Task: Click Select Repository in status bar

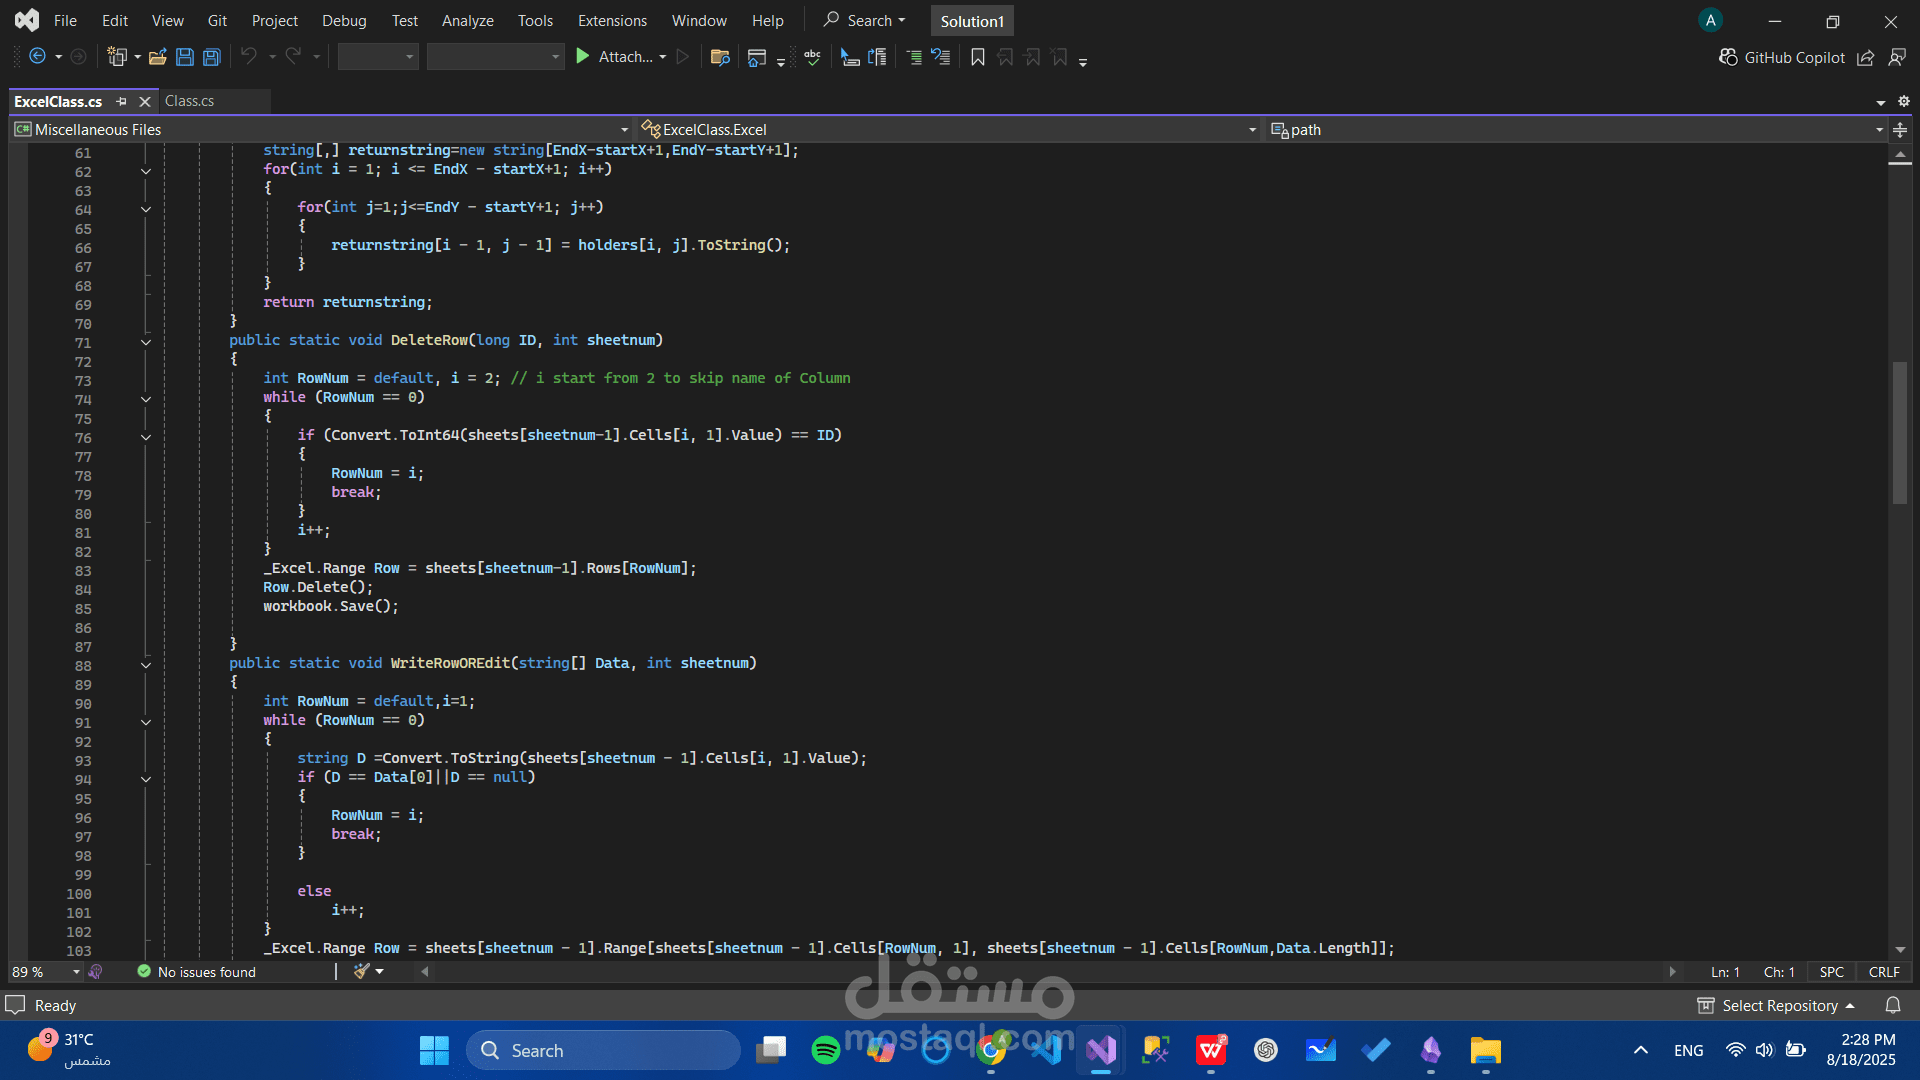Action: (x=1779, y=1005)
